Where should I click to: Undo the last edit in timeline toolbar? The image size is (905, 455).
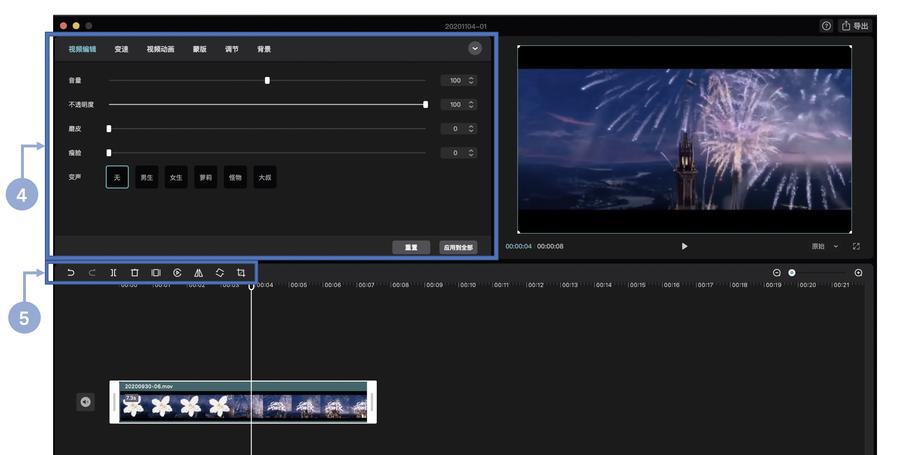[70, 273]
